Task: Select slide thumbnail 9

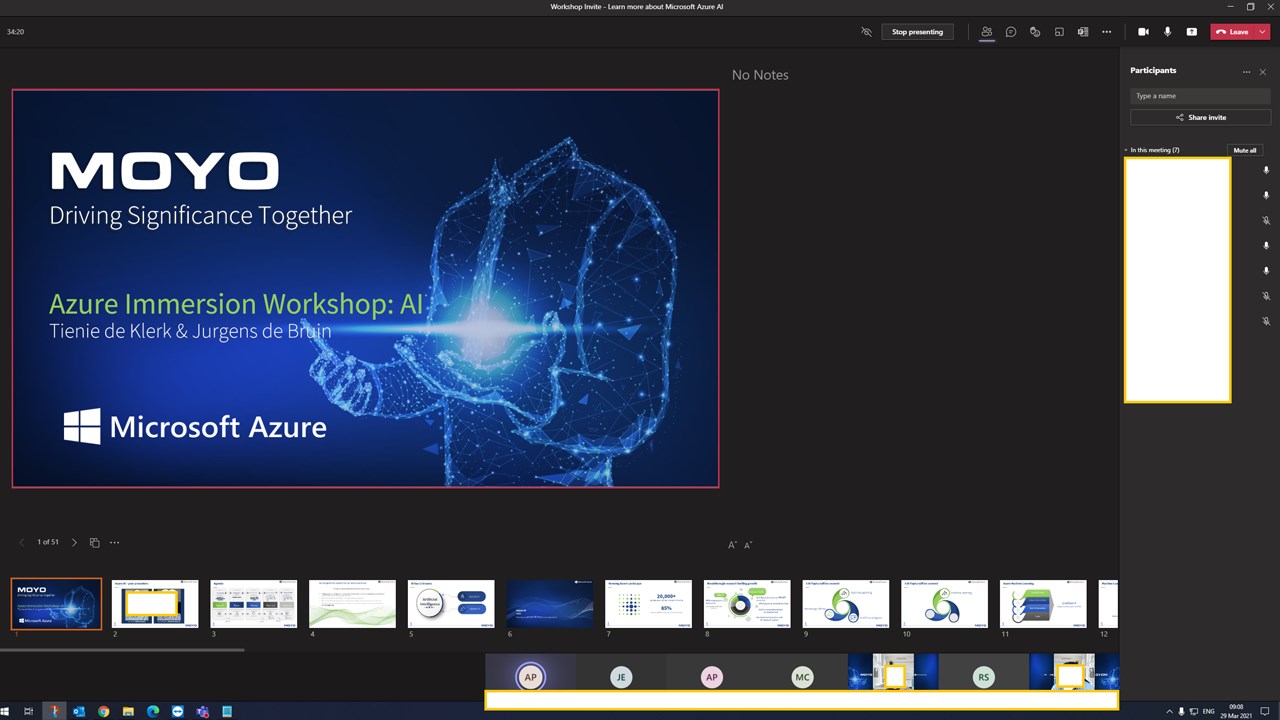Action: (846, 604)
